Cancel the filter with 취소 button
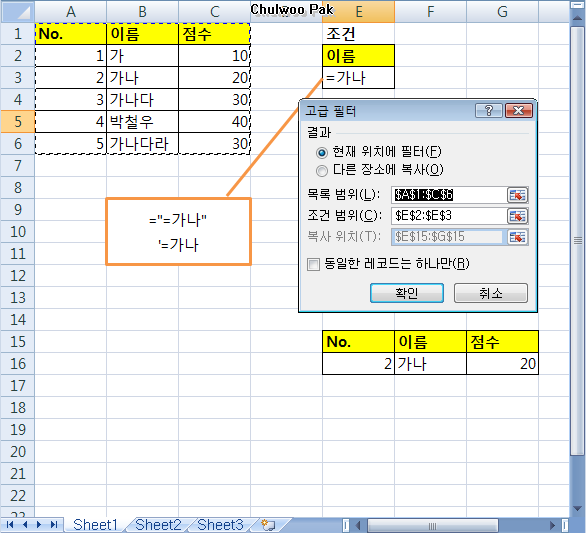The height and width of the screenshot is (533, 586). [x=491, y=293]
